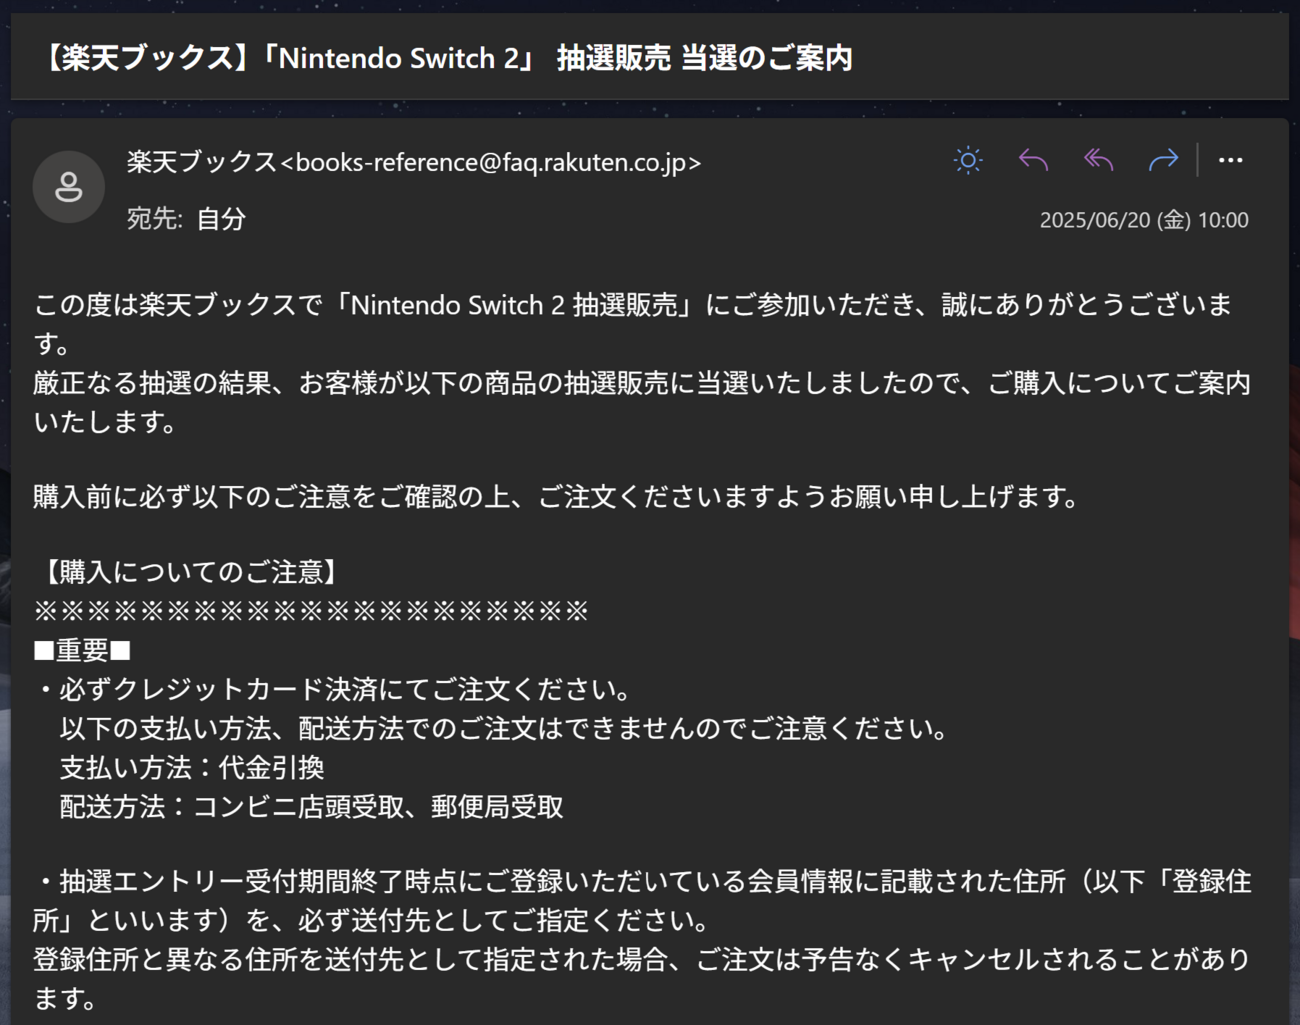The height and width of the screenshot is (1025, 1300).
Task: Click the email subject line title
Action: [x=447, y=58]
